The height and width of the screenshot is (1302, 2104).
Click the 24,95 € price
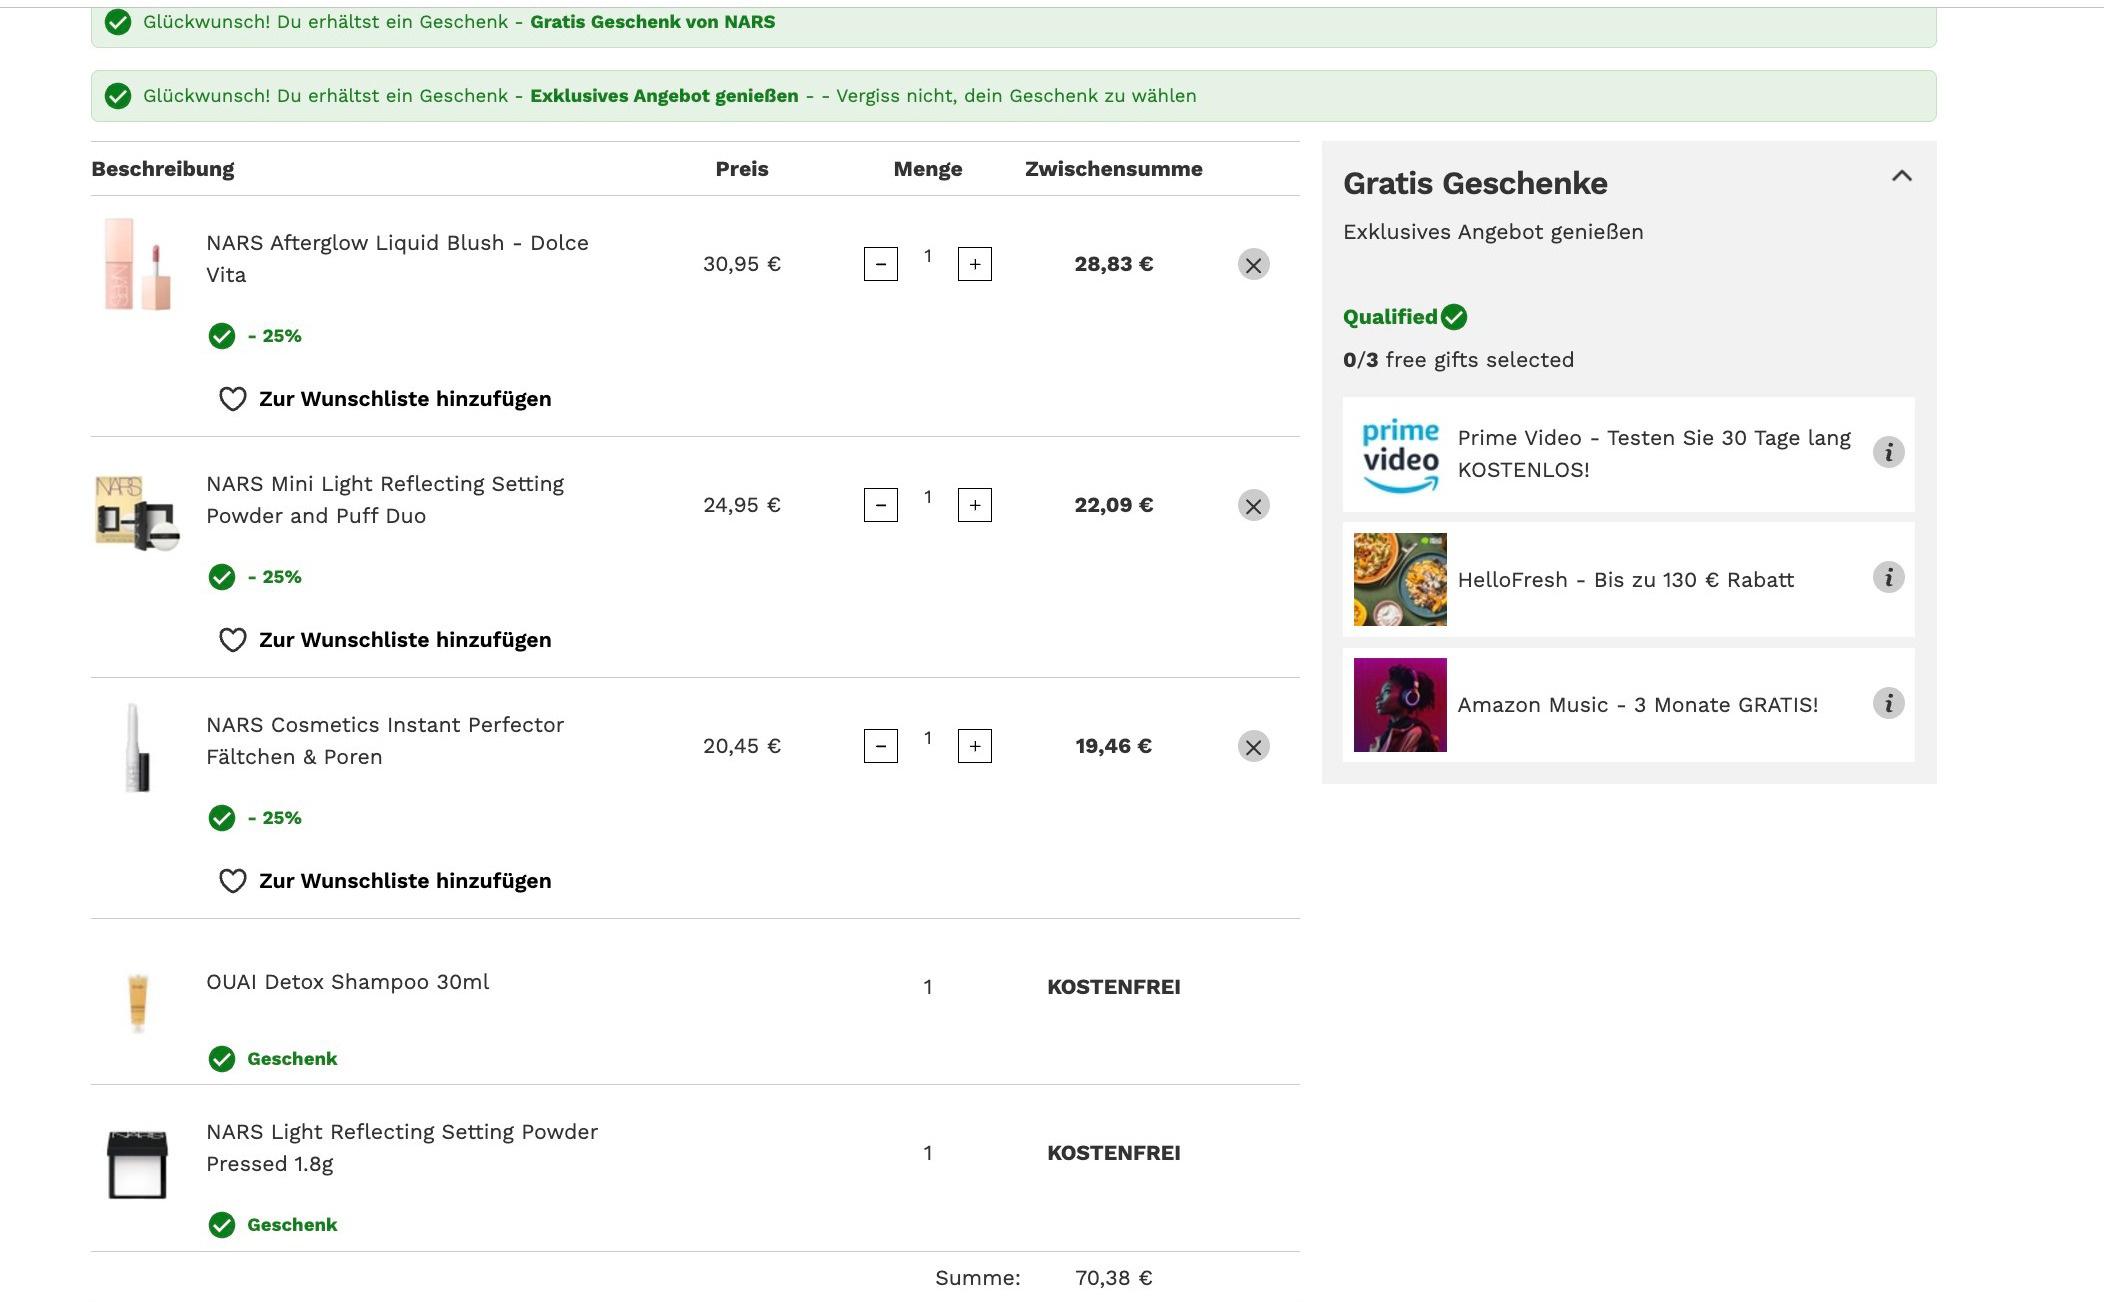coord(741,505)
